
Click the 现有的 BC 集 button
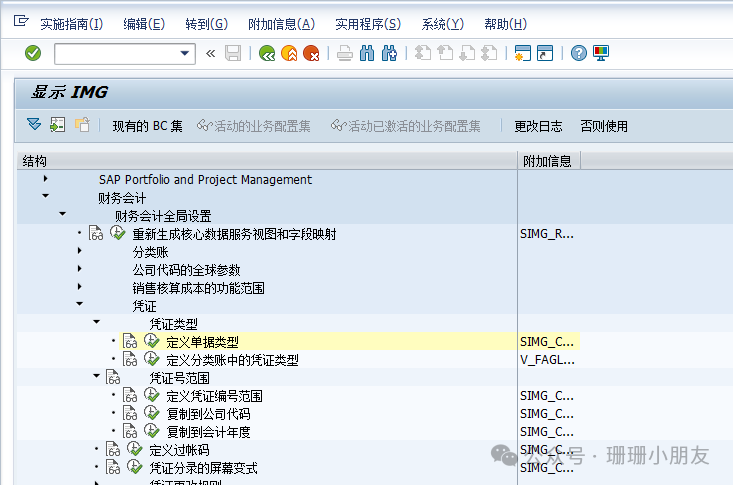[x=147, y=126]
